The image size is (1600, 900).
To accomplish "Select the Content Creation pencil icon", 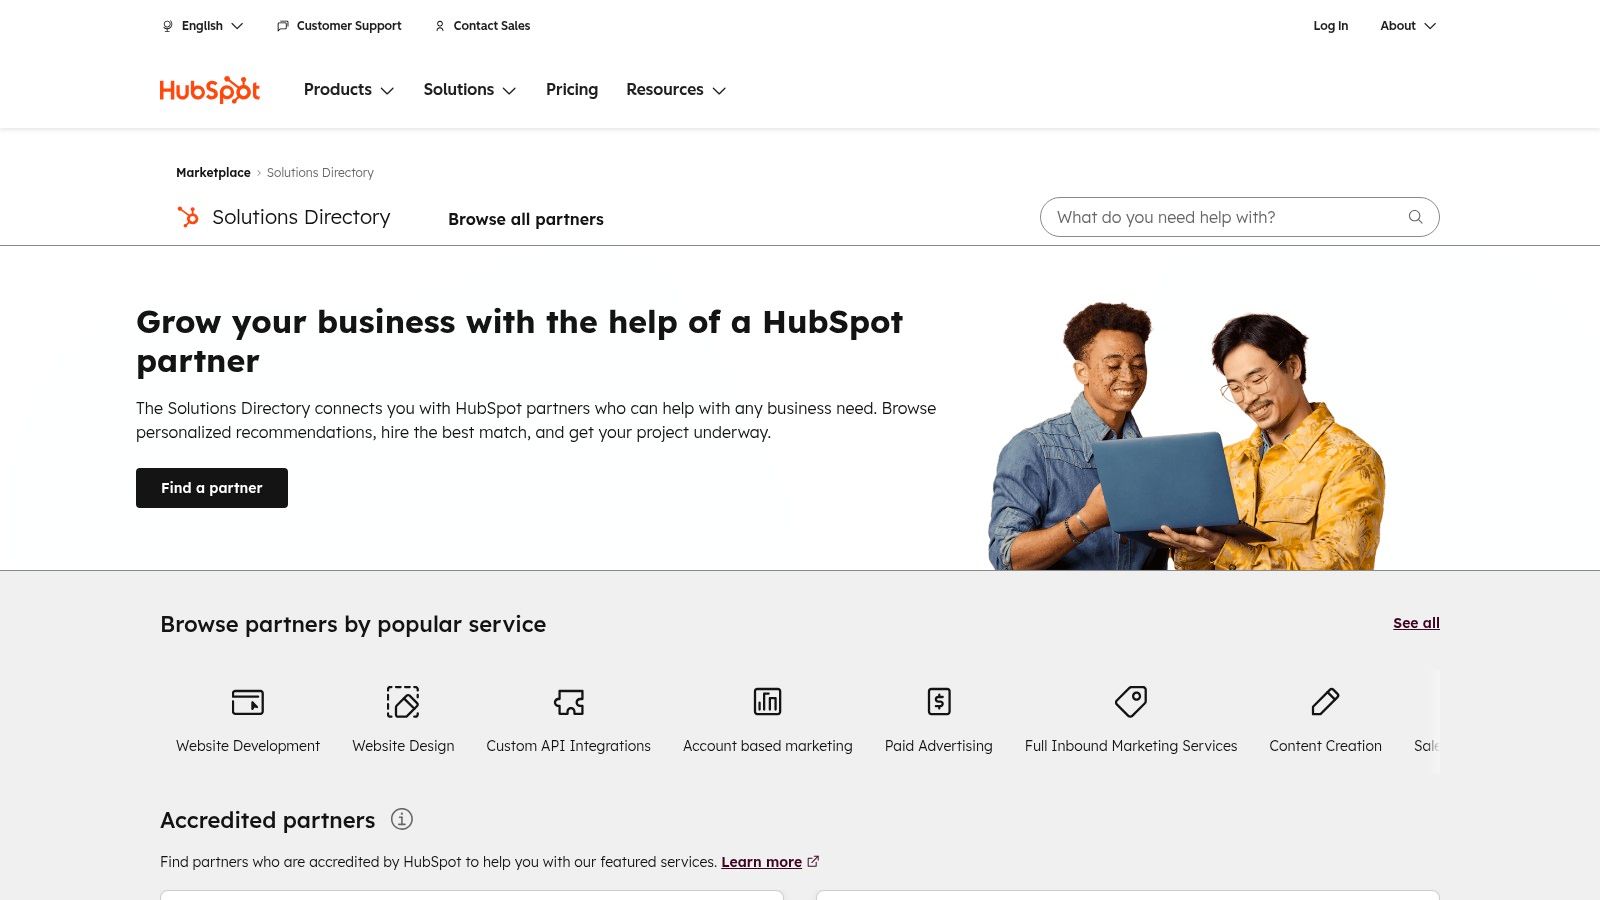I will [x=1325, y=702].
